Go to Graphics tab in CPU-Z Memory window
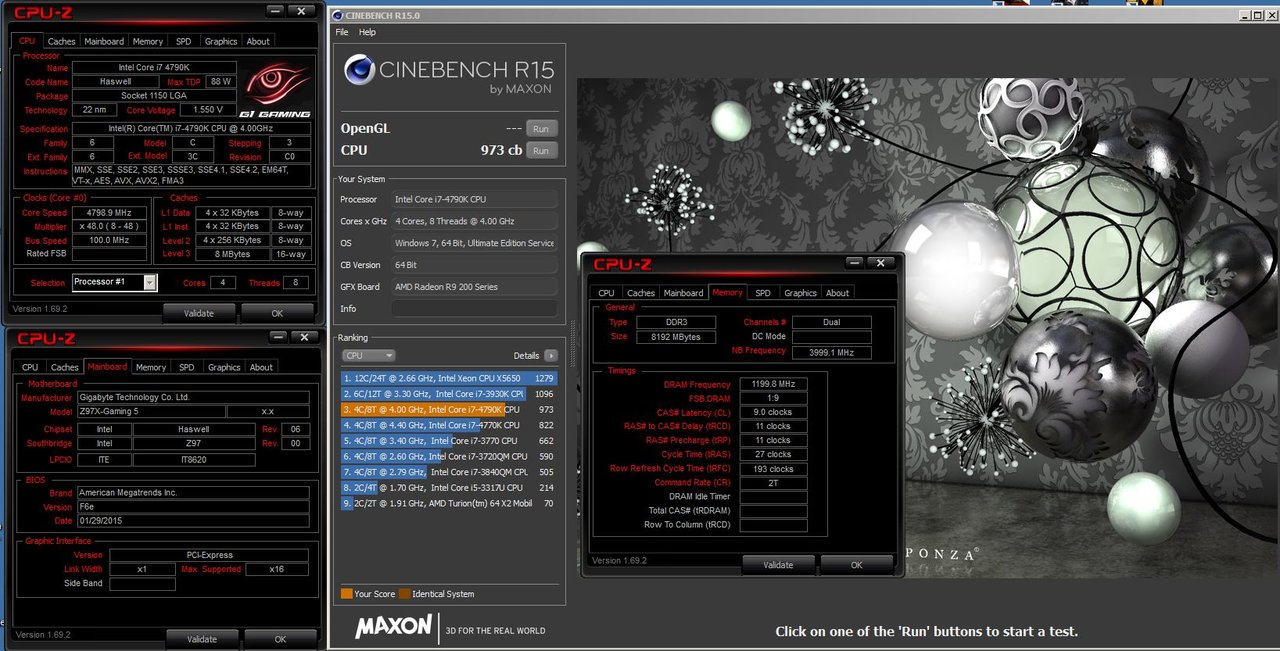 800,293
